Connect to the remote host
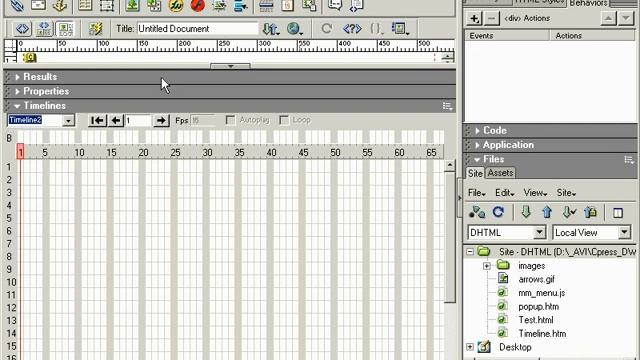Screen dimensions: 640x360 pyautogui.click(x=477, y=212)
